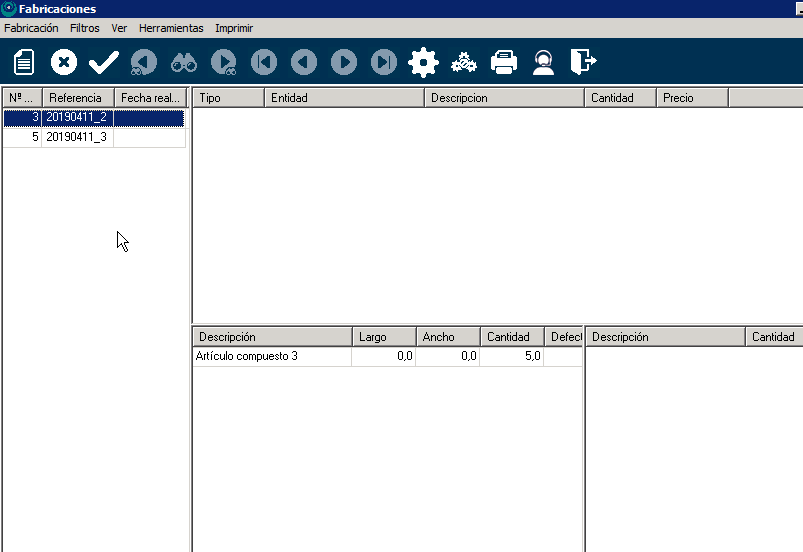Viewport: 803px width, 552px height.
Task: Click the multiple gears process icon
Action: pos(464,63)
